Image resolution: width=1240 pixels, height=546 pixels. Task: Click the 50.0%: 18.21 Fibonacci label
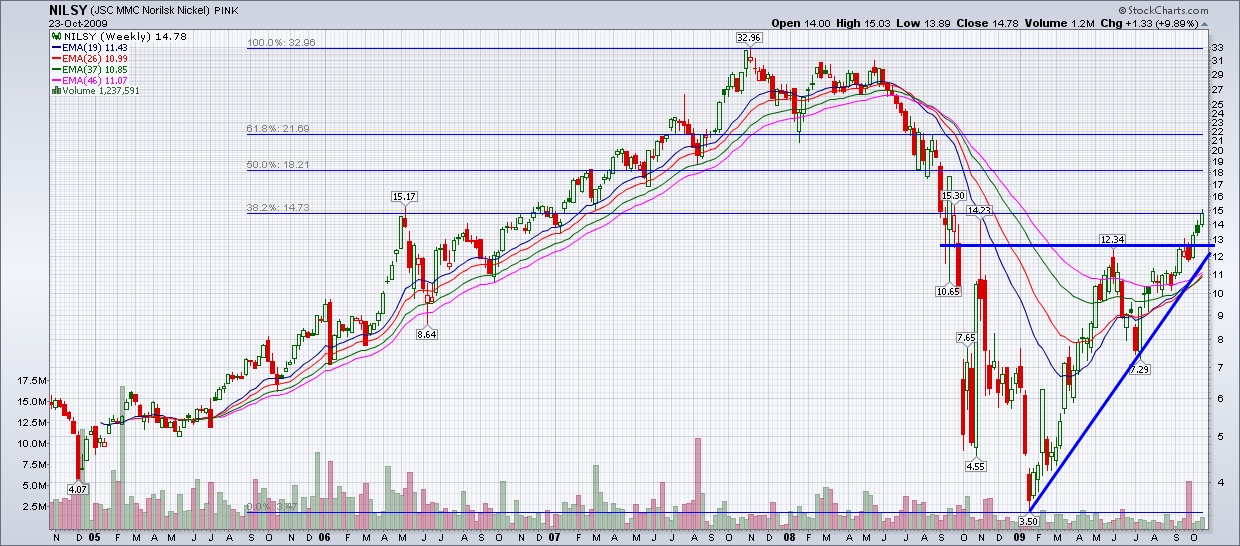(x=278, y=165)
